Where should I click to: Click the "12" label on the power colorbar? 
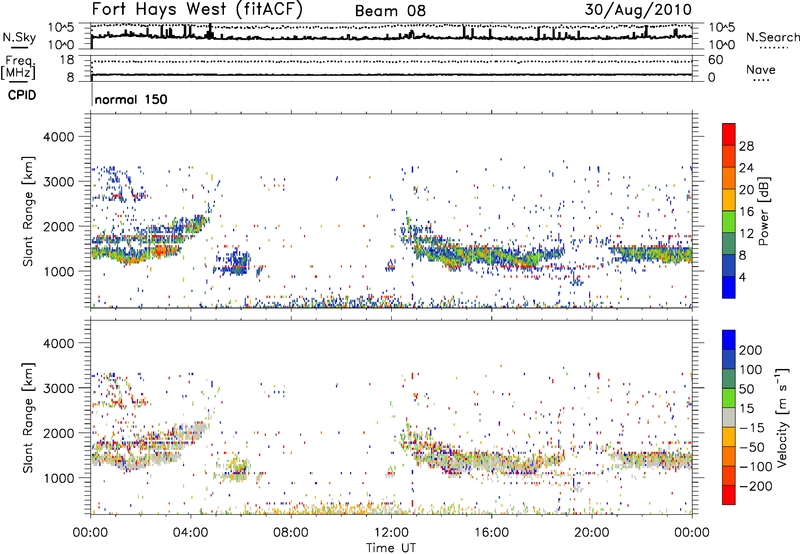746,234
